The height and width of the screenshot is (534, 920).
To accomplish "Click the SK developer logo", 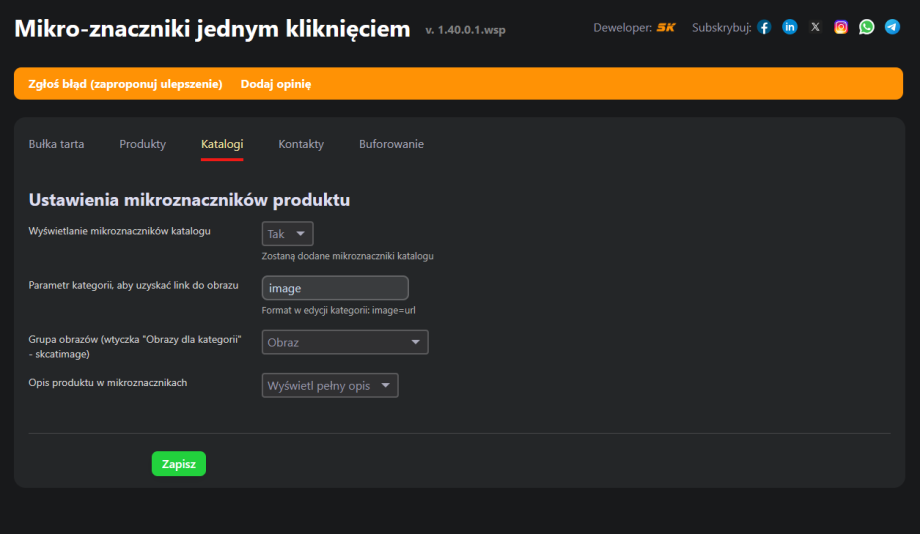I will pos(666,28).
